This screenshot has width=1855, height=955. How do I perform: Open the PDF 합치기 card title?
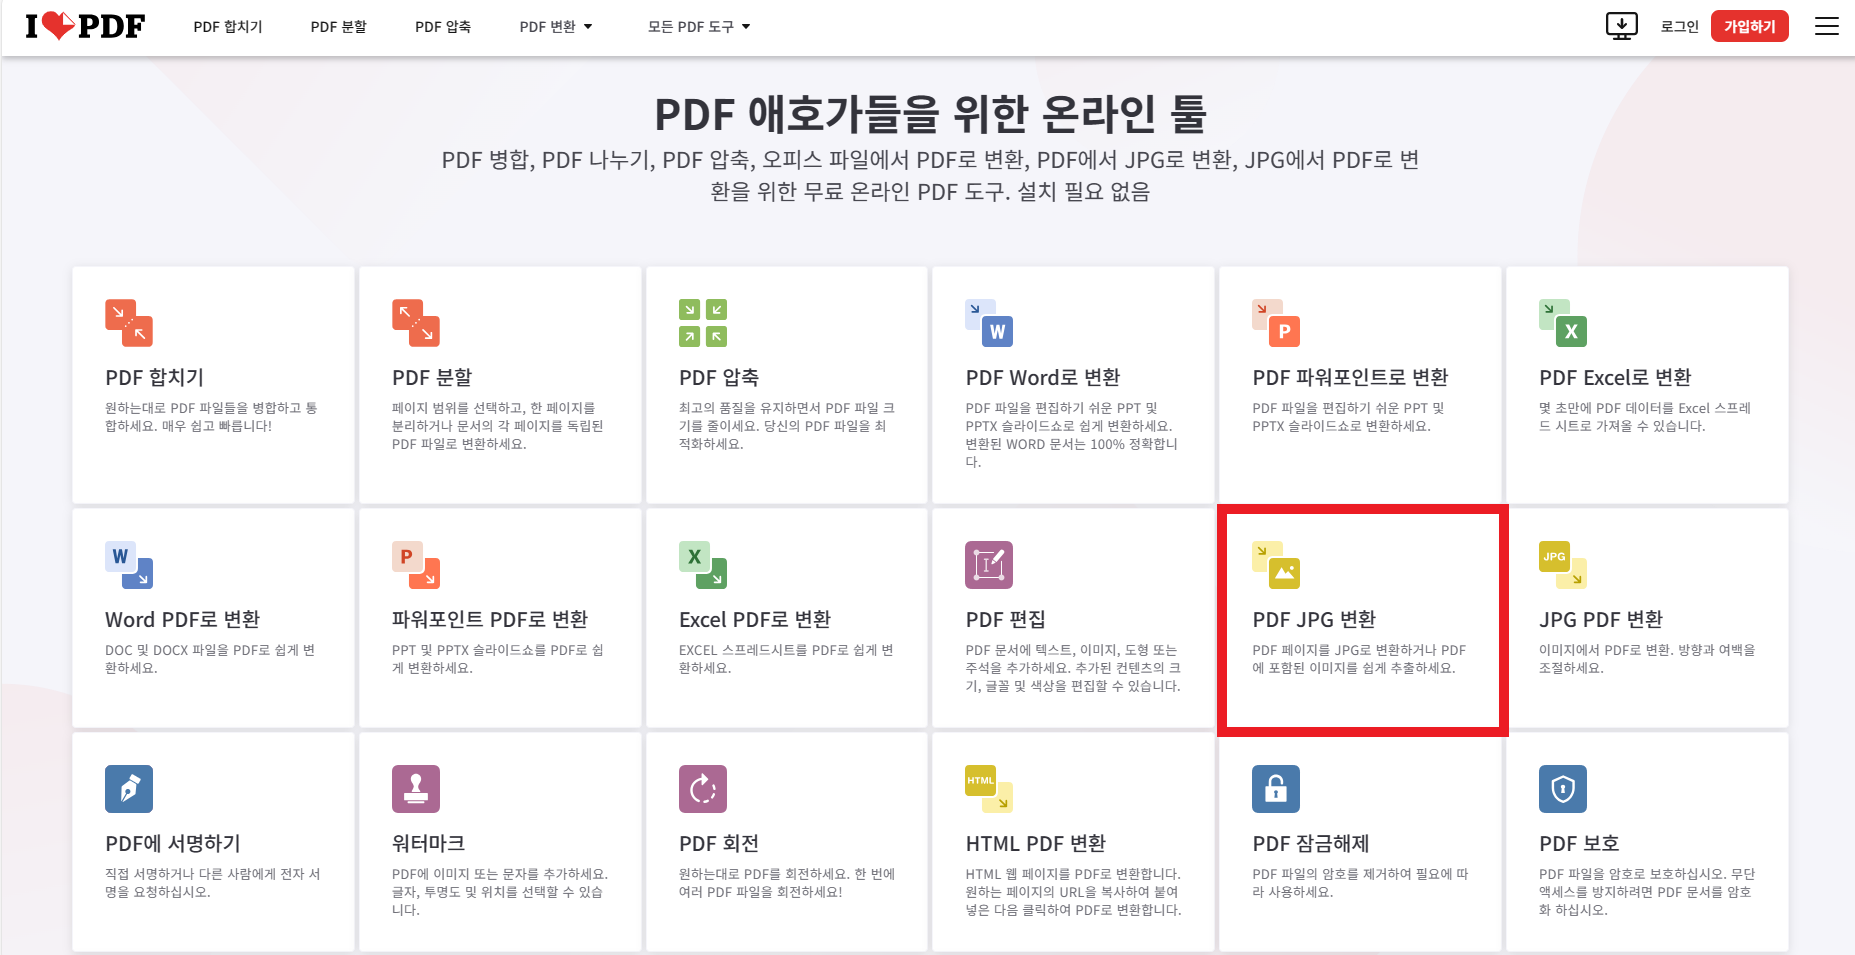[155, 378]
